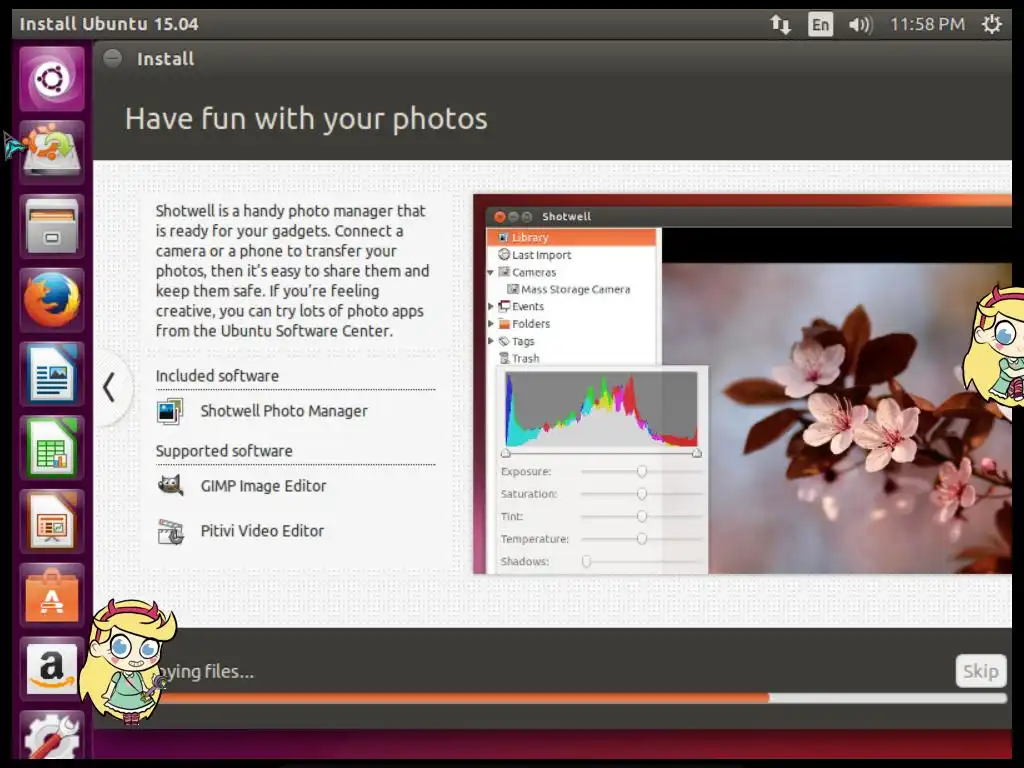Click the Have fun with your photos heading
The image size is (1024, 768).
(306, 119)
